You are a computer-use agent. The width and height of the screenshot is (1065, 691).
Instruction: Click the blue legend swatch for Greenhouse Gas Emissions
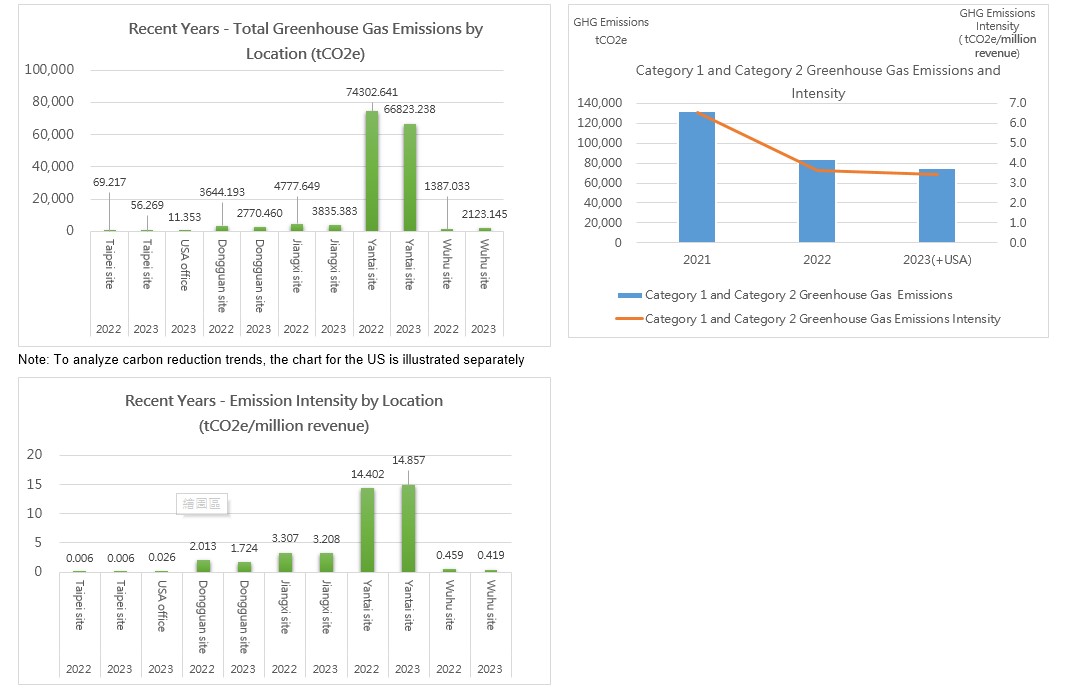coord(629,296)
